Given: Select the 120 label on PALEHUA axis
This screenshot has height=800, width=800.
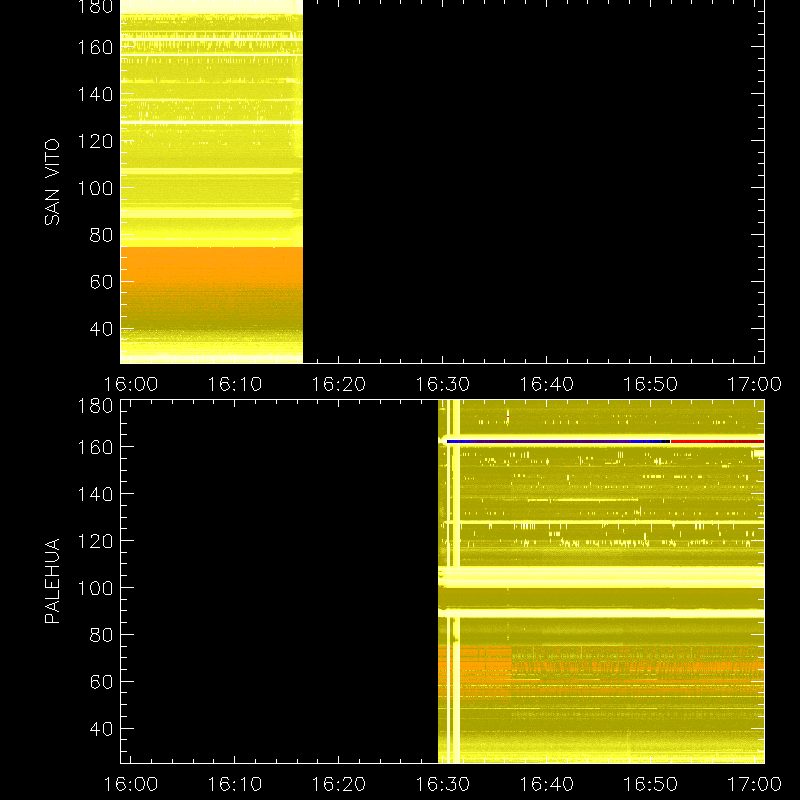Looking at the screenshot, I should [x=95, y=541].
